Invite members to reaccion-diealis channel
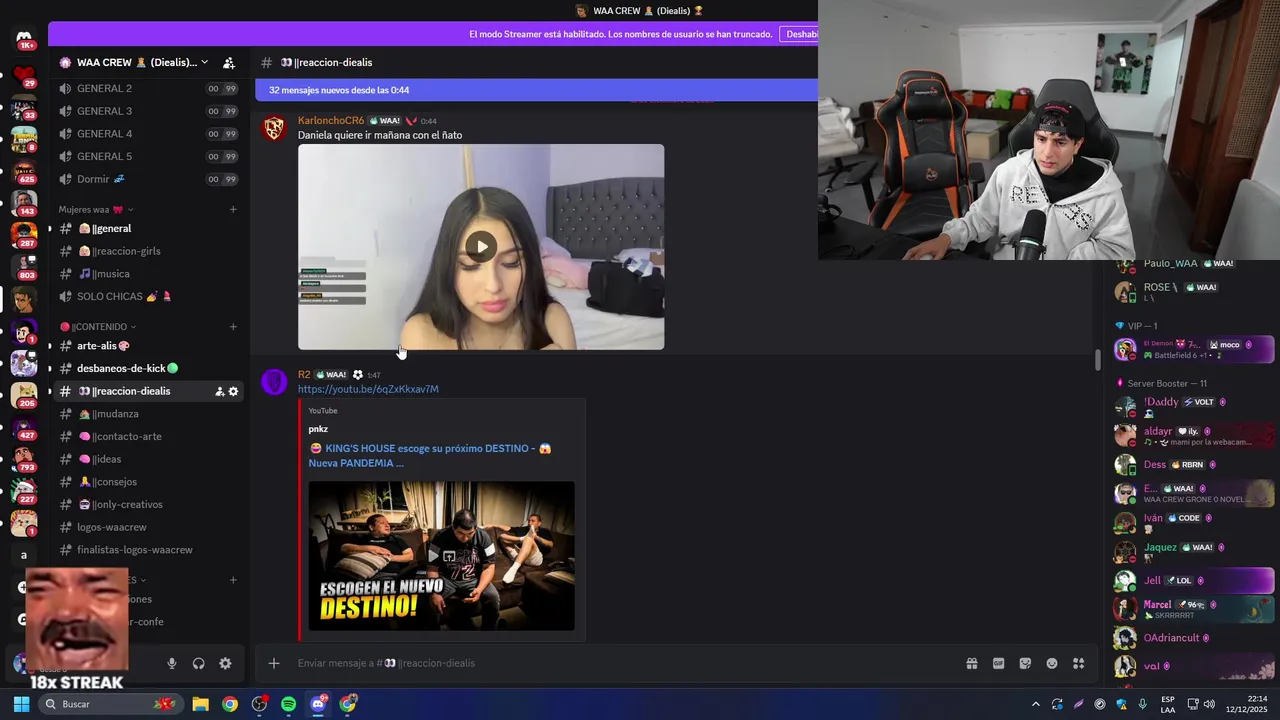The image size is (1280, 720). (219, 391)
